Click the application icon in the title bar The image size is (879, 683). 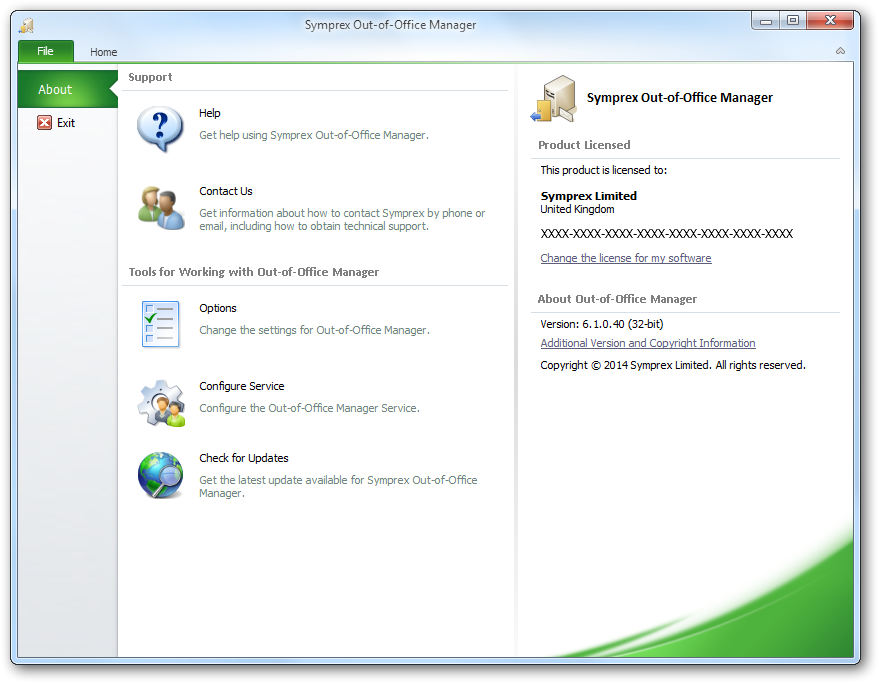[26, 25]
